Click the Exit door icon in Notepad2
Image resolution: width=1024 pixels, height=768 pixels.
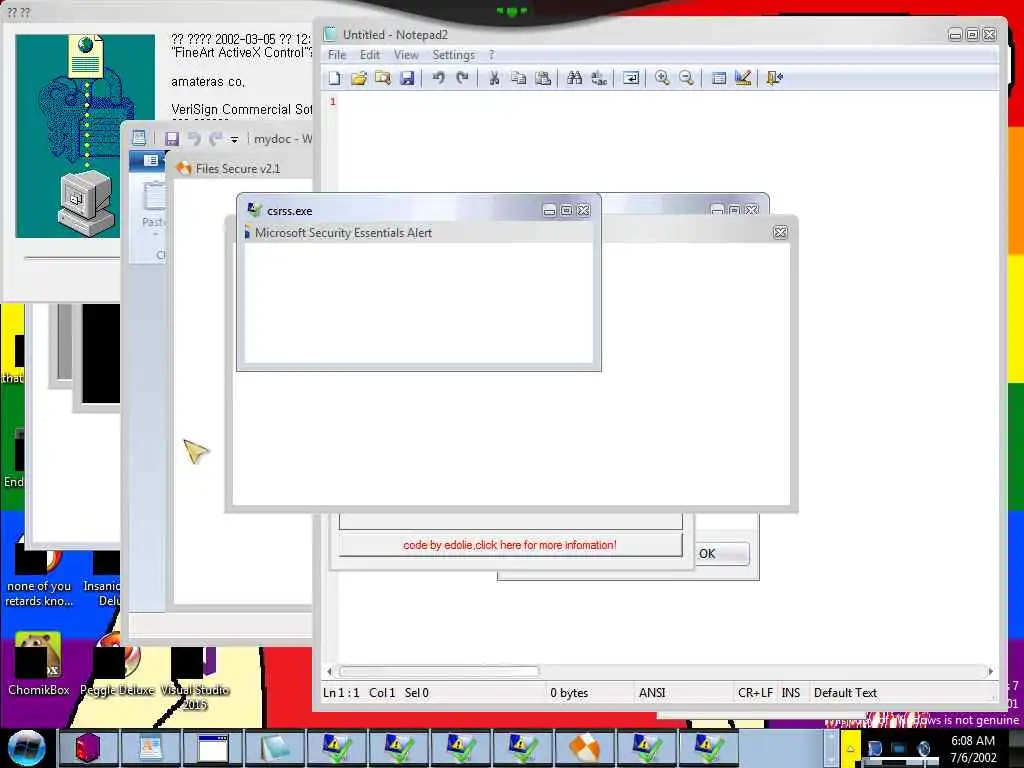pos(775,78)
